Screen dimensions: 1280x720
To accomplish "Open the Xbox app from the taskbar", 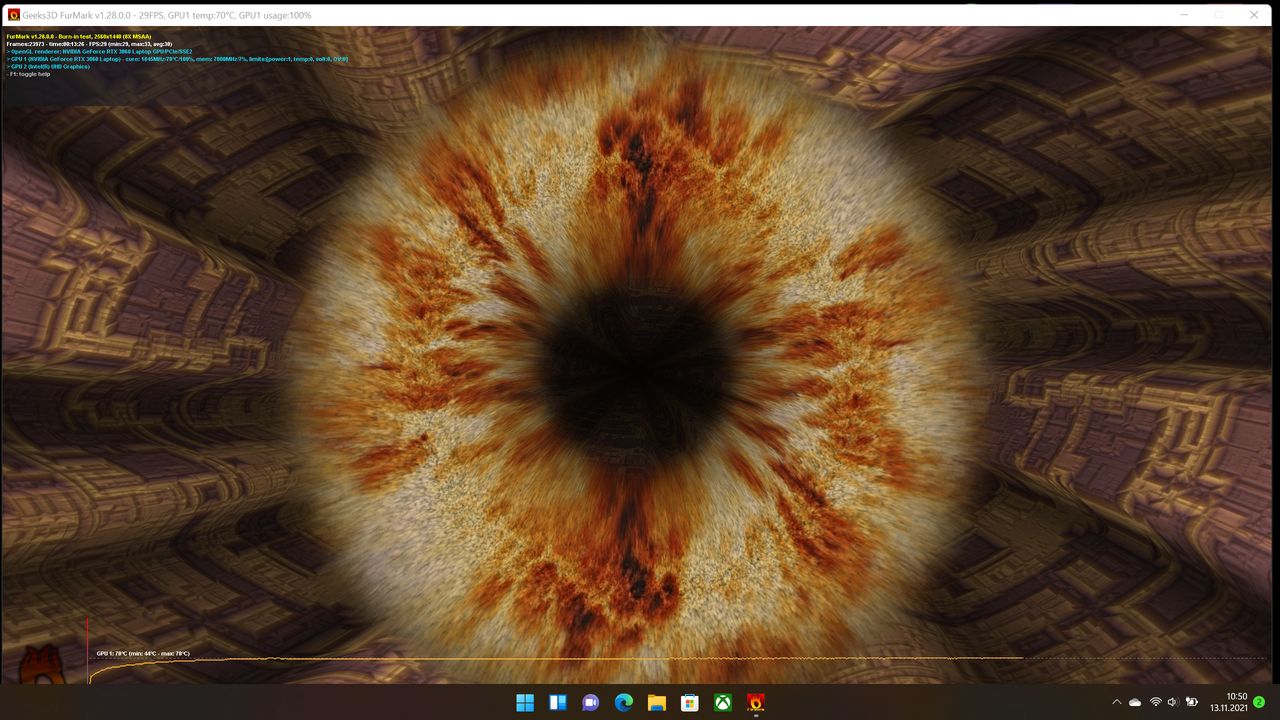I will pyautogui.click(x=723, y=702).
